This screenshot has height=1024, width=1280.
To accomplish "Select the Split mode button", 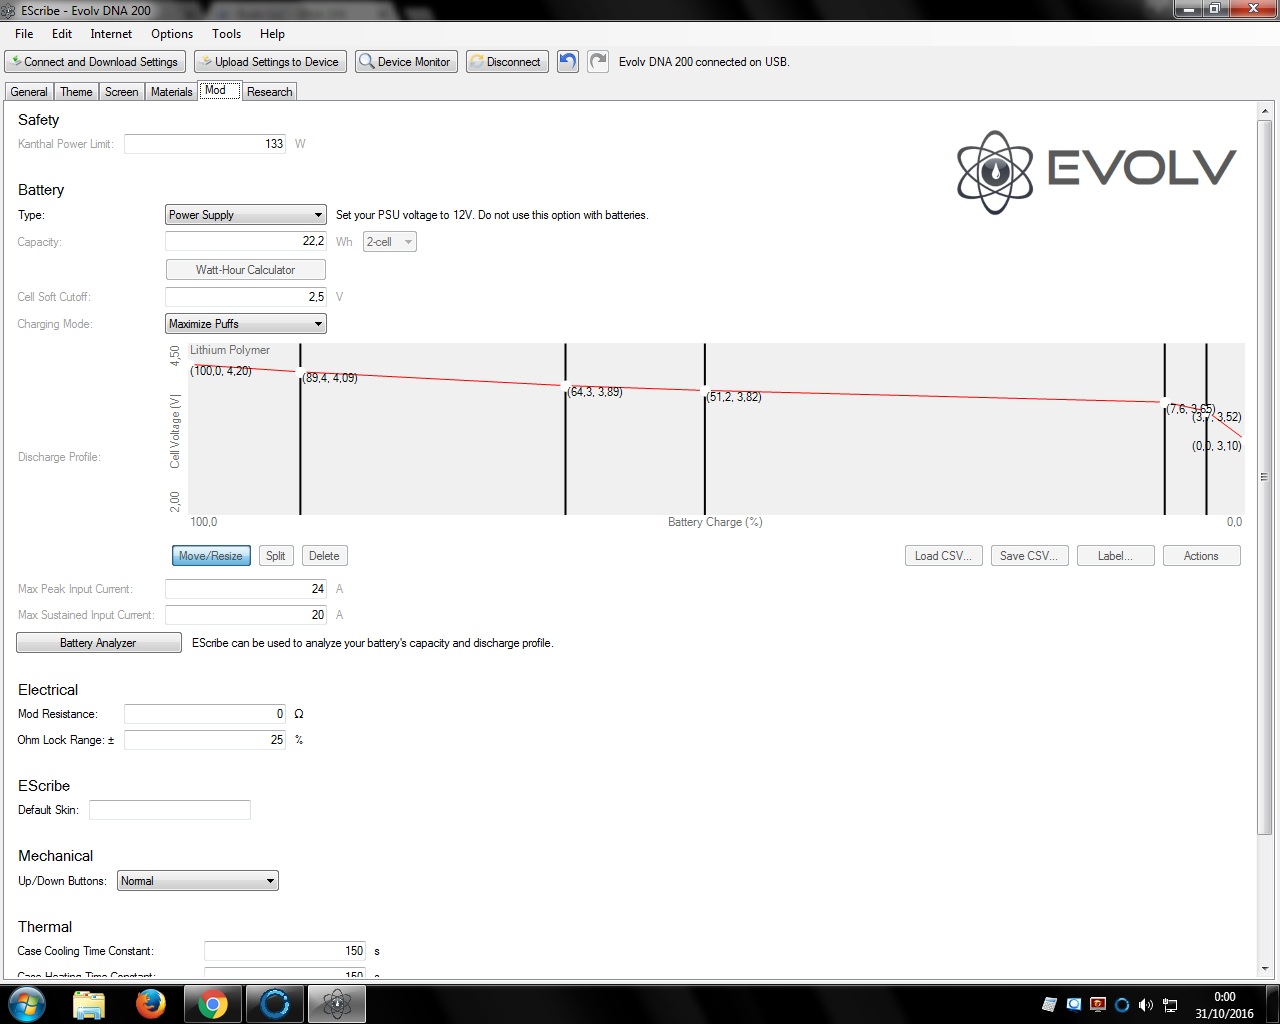I will pyautogui.click(x=276, y=556).
